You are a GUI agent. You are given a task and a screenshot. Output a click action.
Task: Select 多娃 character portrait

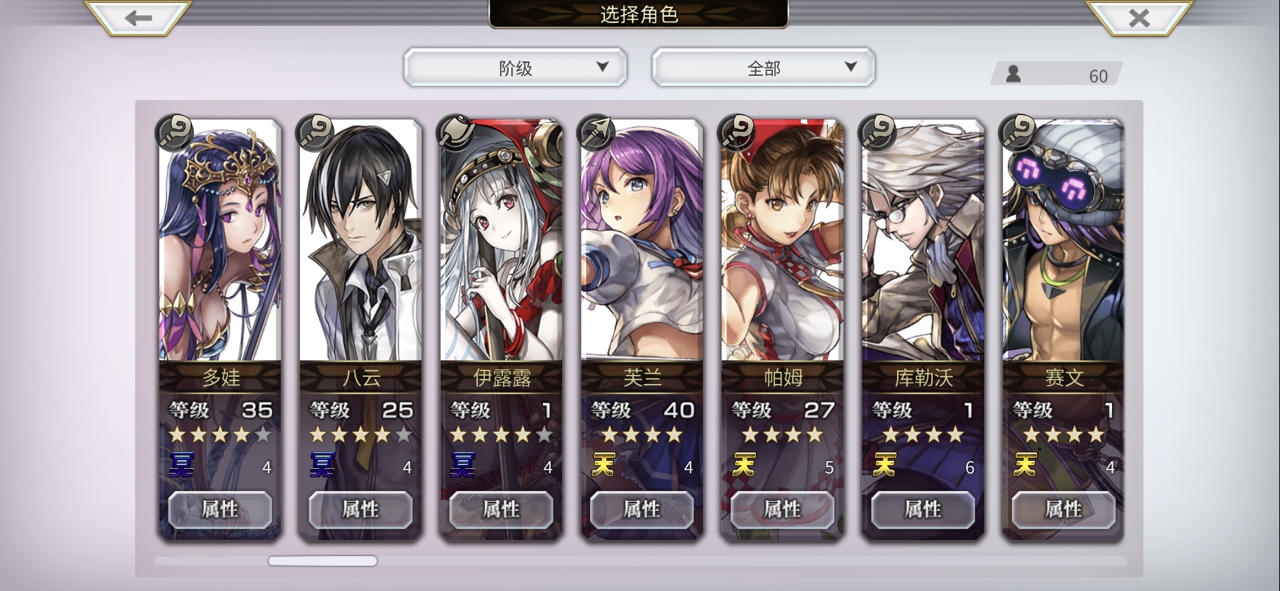[220, 240]
